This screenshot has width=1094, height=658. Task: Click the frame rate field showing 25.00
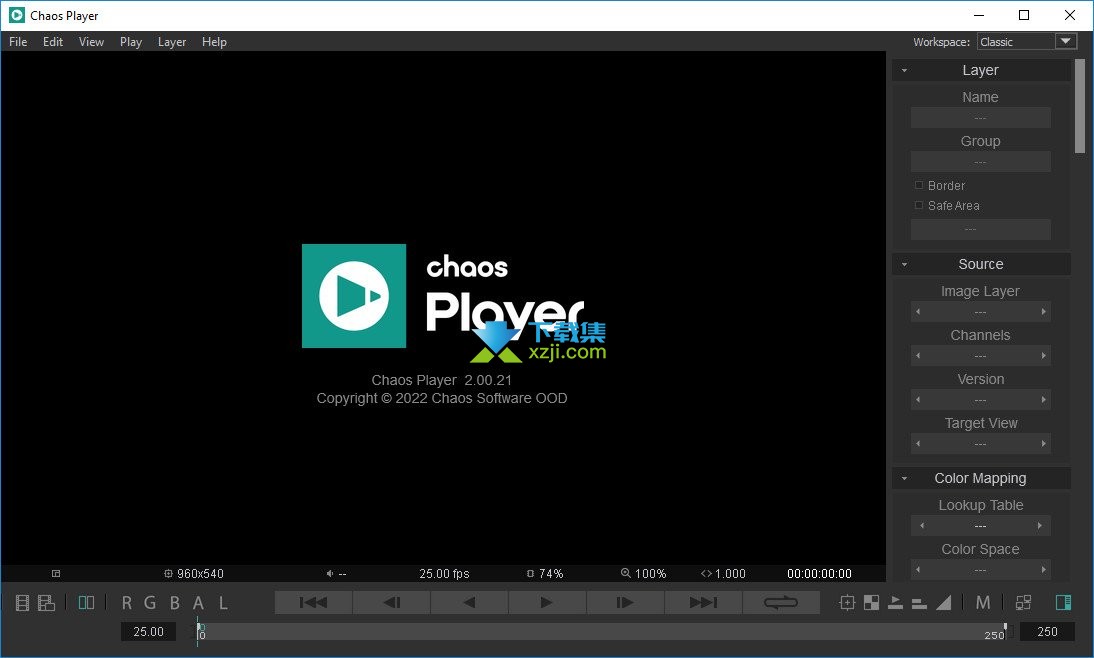pyautogui.click(x=149, y=631)
